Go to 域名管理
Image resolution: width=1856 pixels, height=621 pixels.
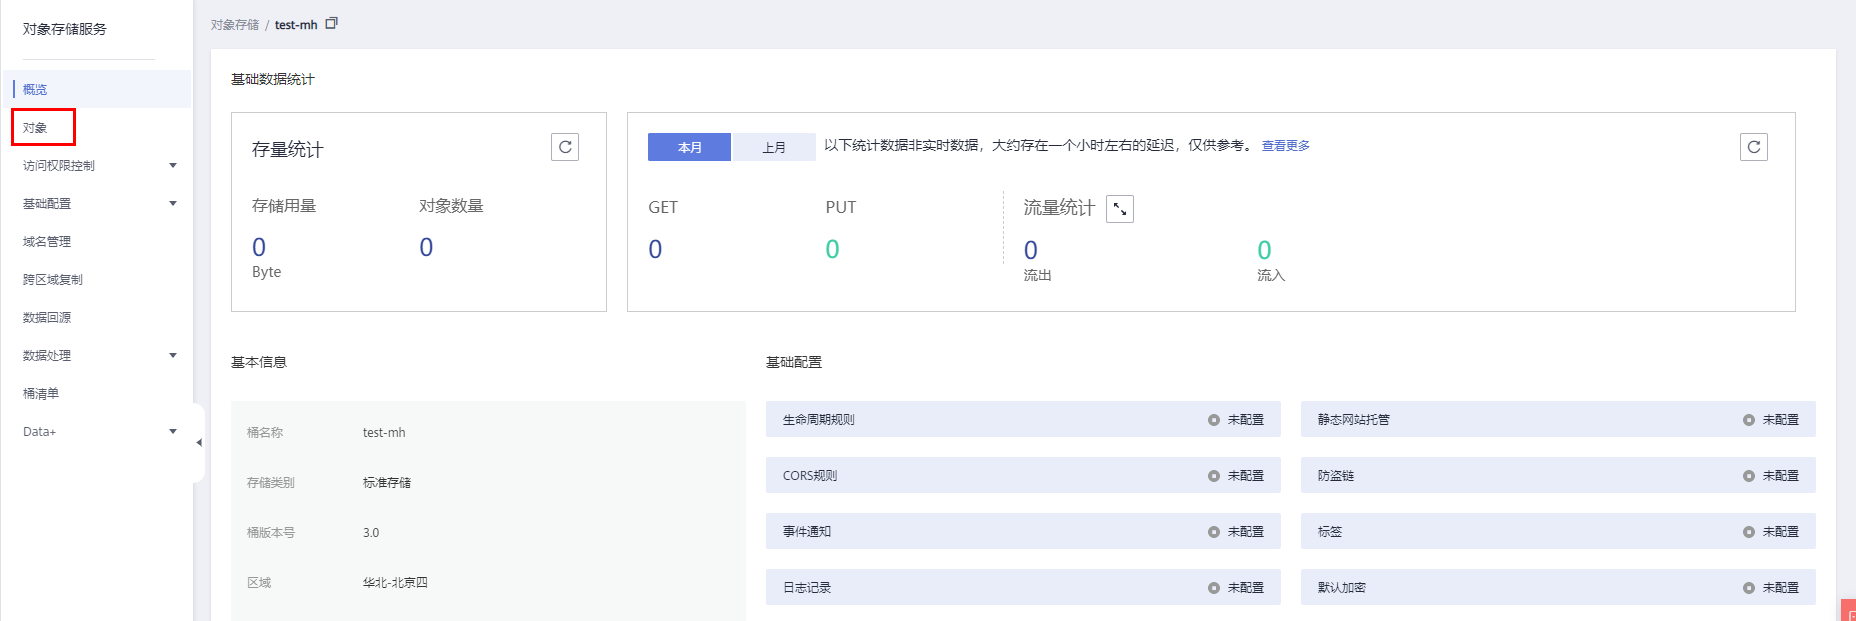[47, 242]
